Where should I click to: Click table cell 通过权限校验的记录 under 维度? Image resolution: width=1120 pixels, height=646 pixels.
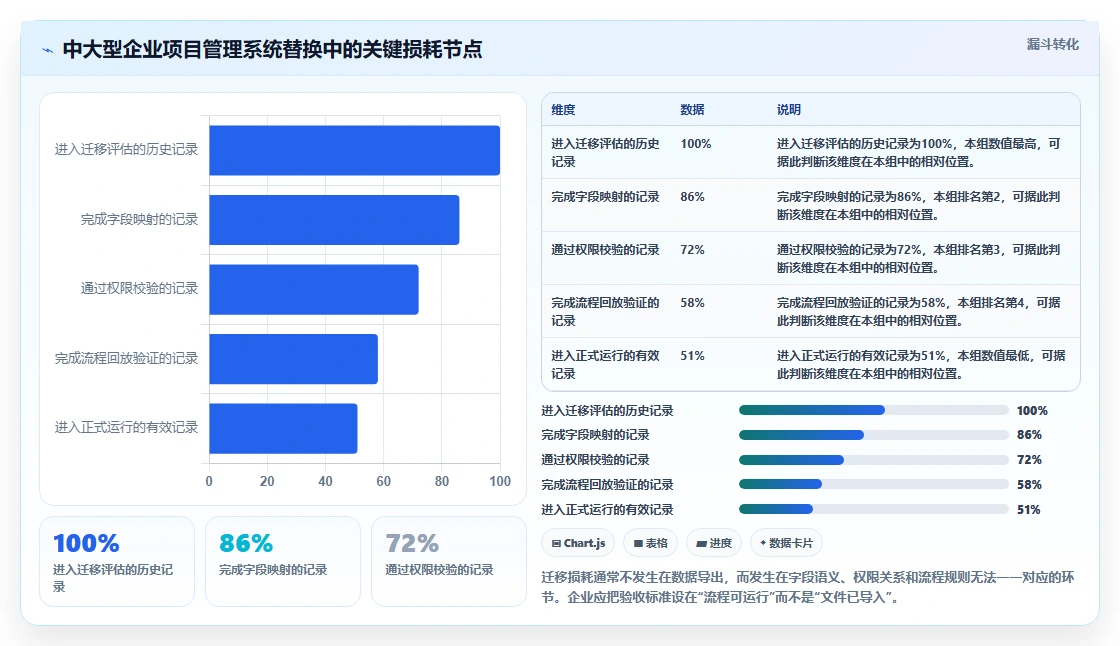click(605, 249)
